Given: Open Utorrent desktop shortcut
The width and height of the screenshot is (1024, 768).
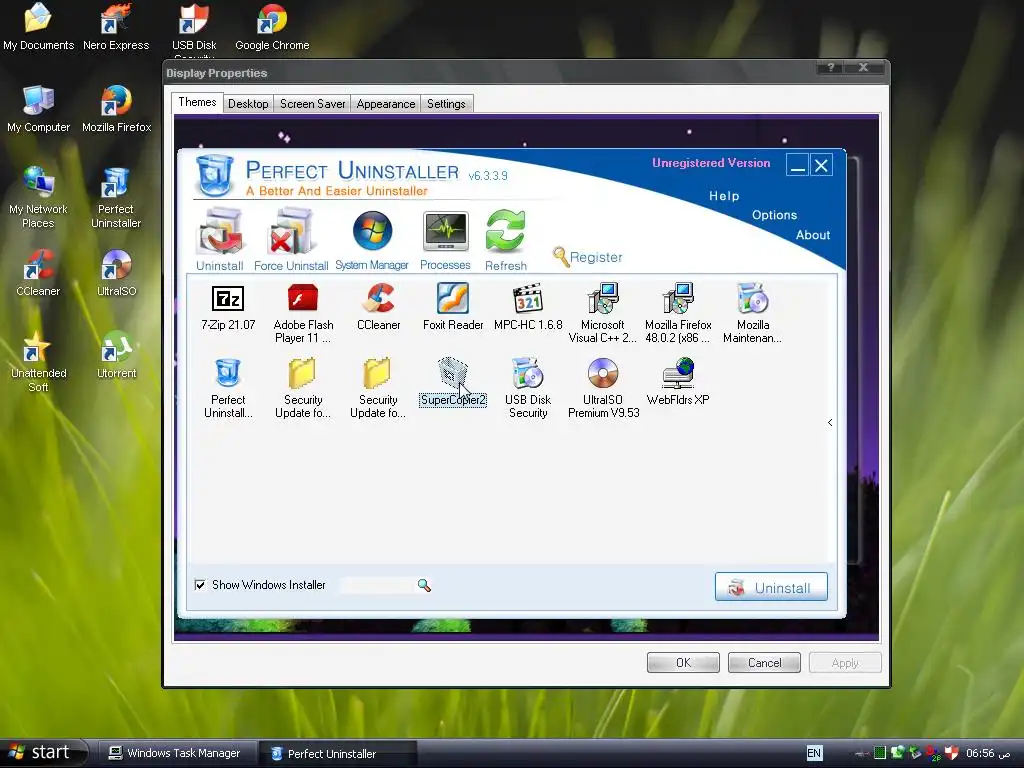Looking at the screenshot, I should pyautogui.click(x=117, y=355).
